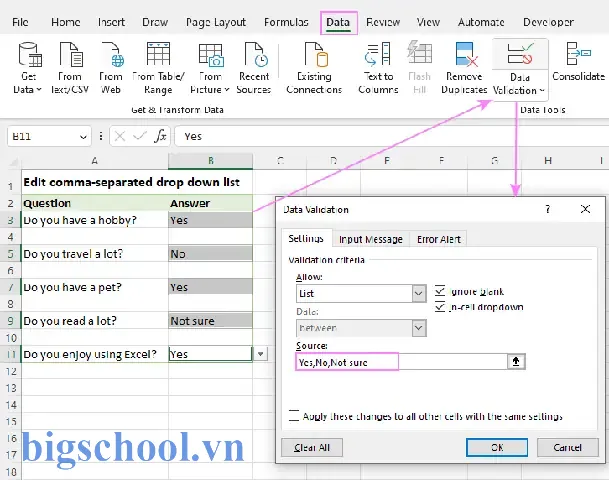Select the Settings tab in dialog
Screen dimensions: 609x480
click(306, 238)
